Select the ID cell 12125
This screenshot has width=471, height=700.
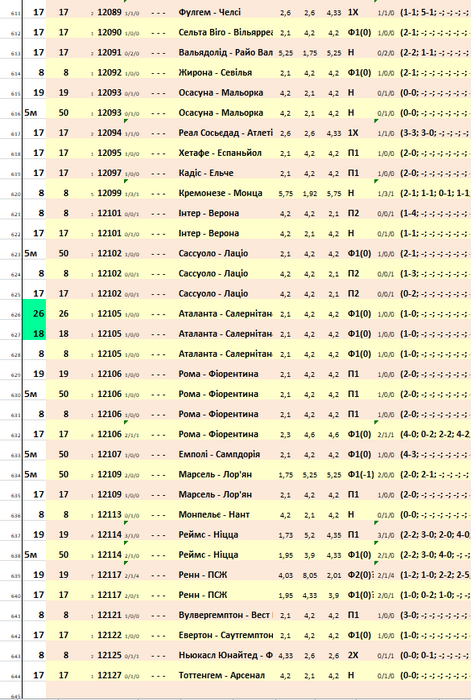109,655
